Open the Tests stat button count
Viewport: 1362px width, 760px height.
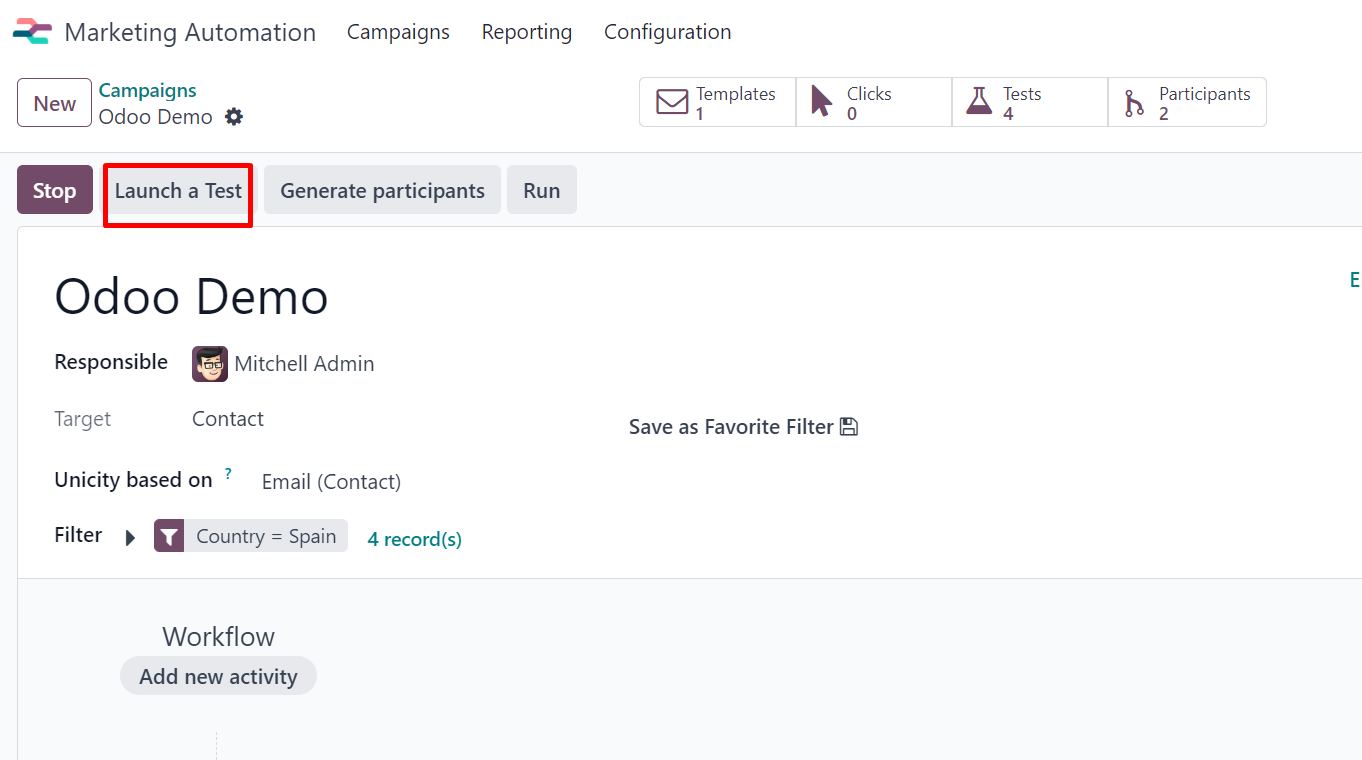pyautogui.click(x=1030, y=102)
